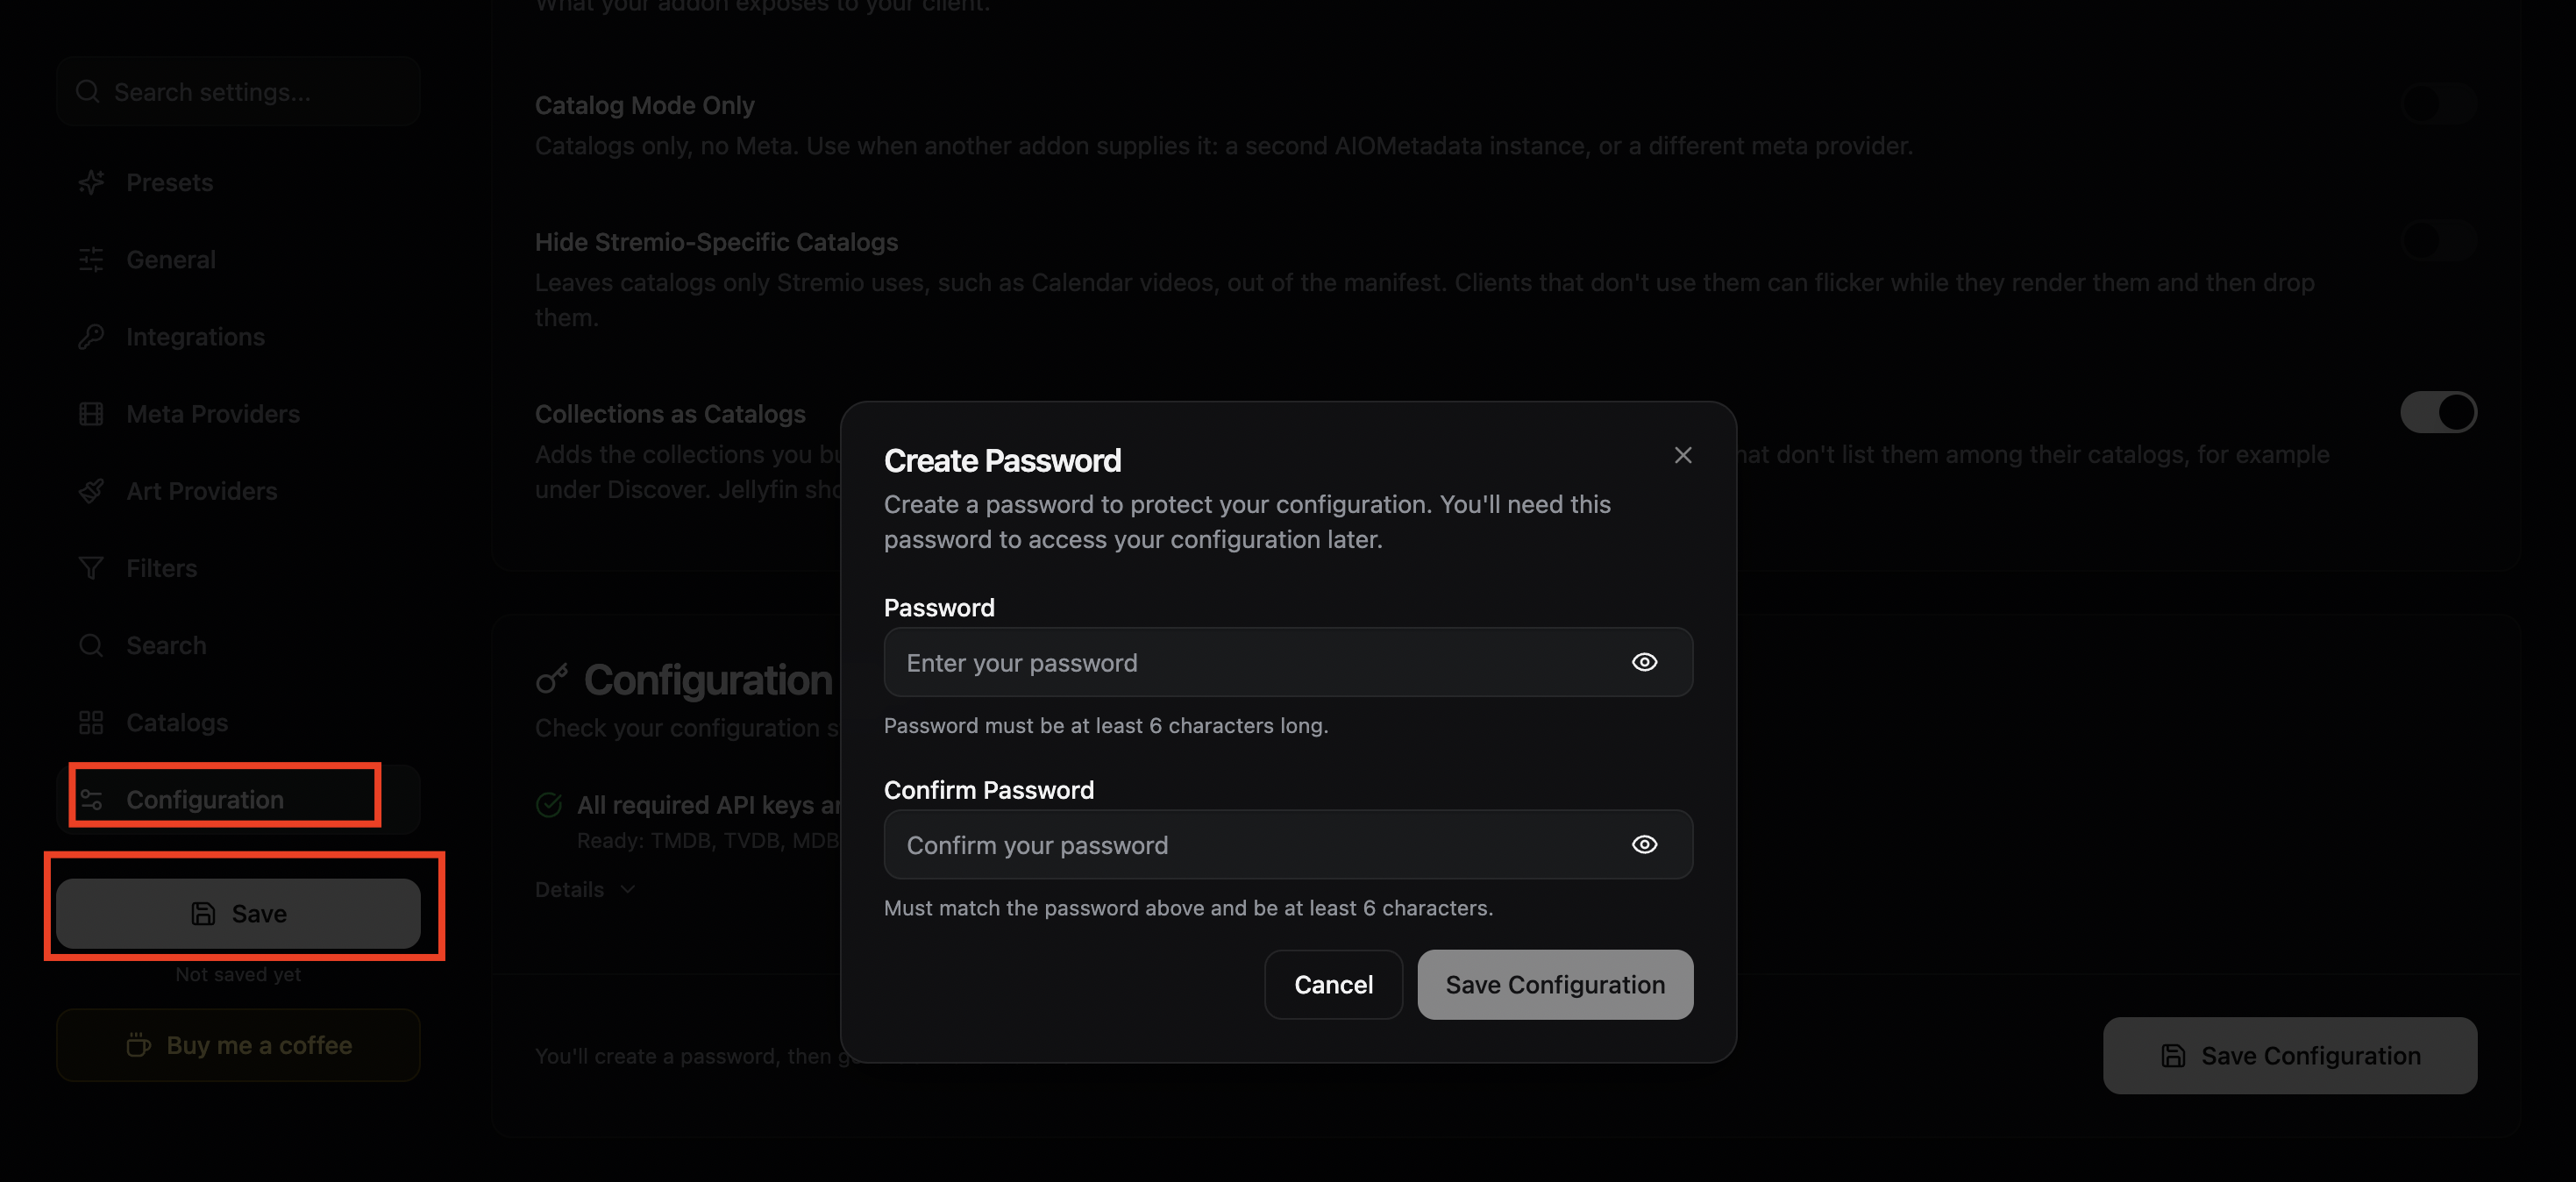The image size is (2576, 1182).
Task: Toggle Catalog Mode Only switch
Action: (x=2438, y=103)
